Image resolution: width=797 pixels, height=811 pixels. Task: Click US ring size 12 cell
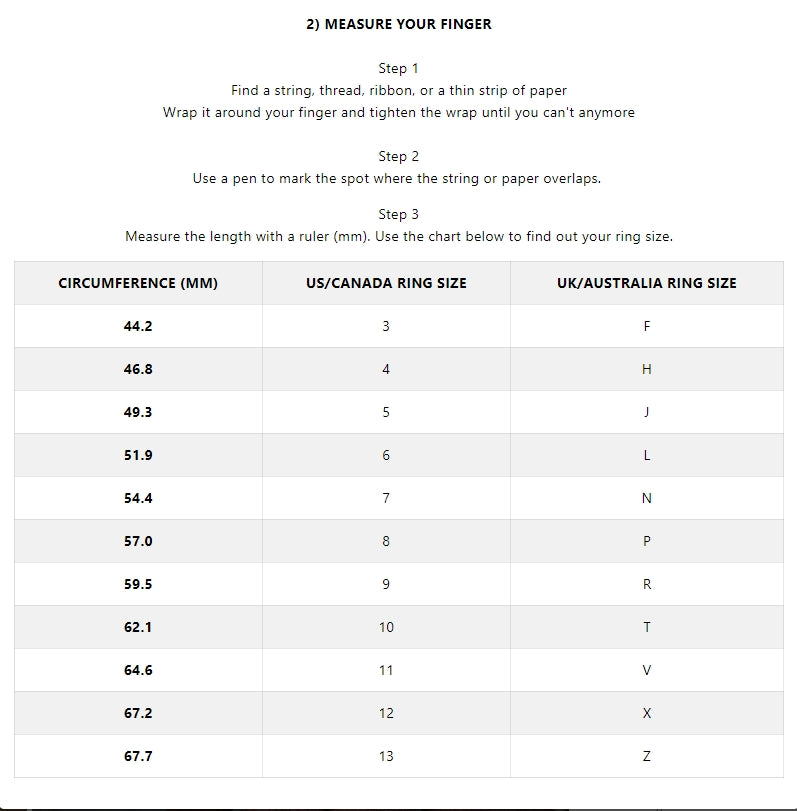(x=386, y=713)
